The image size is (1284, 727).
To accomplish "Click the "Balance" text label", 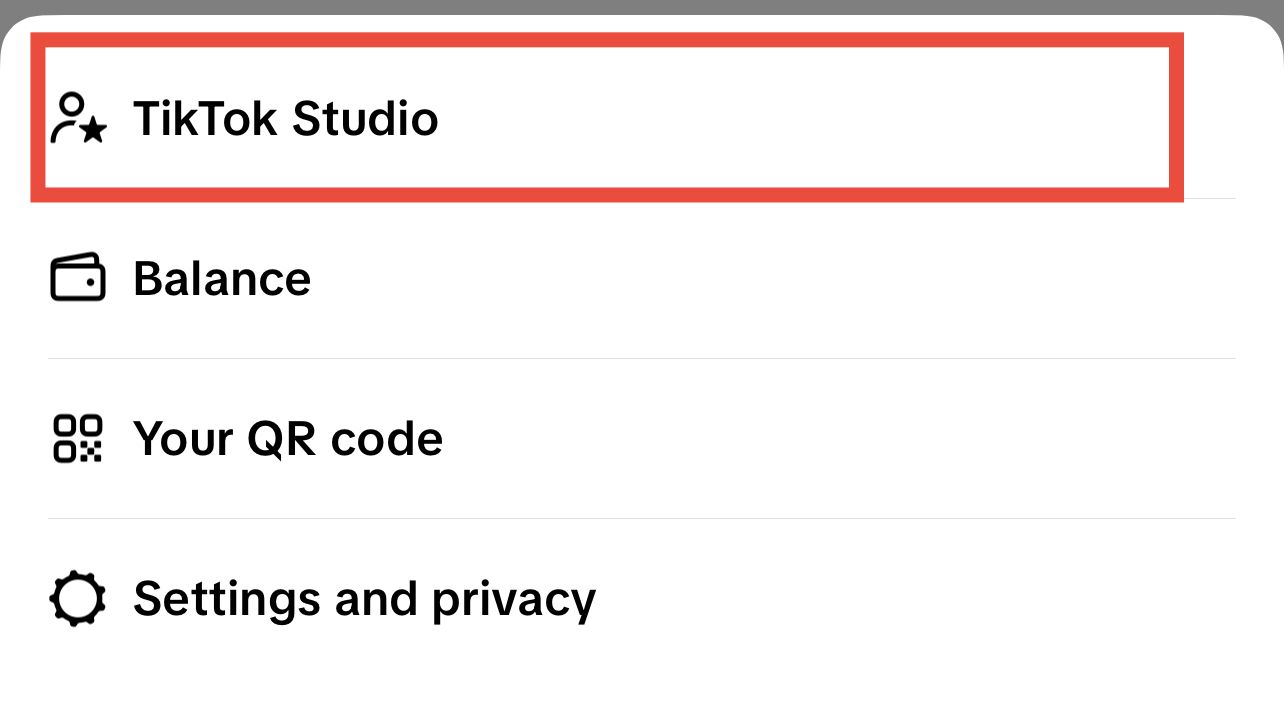I will pyautogui.click(x=222, y=278).
